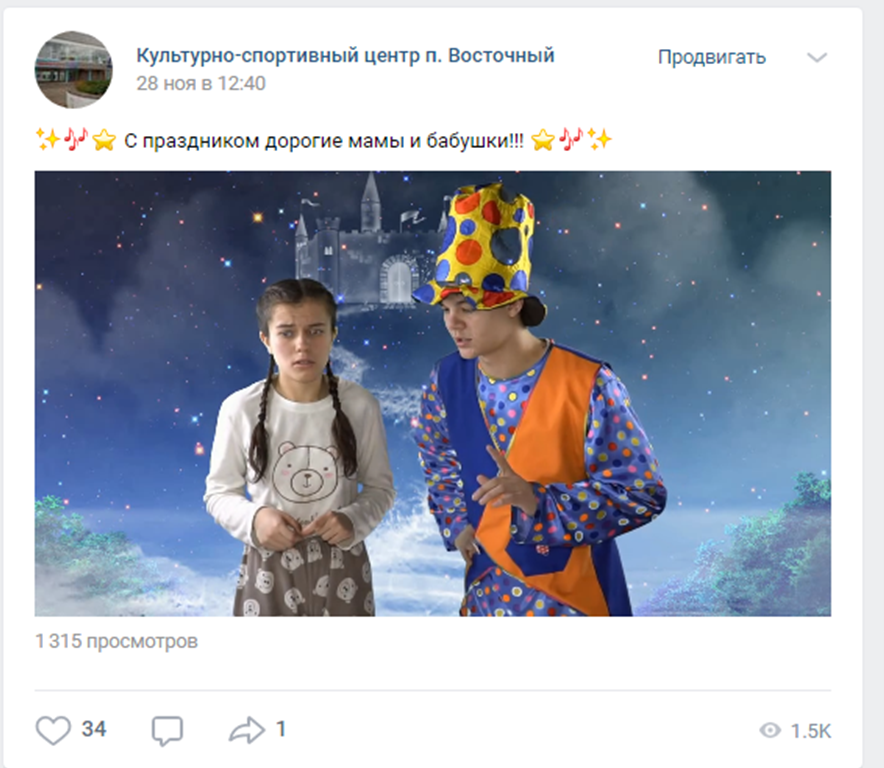Click the 1 315 просмотров label
The height and width of the screenshot is (768, 884).
tap(116, 641)
